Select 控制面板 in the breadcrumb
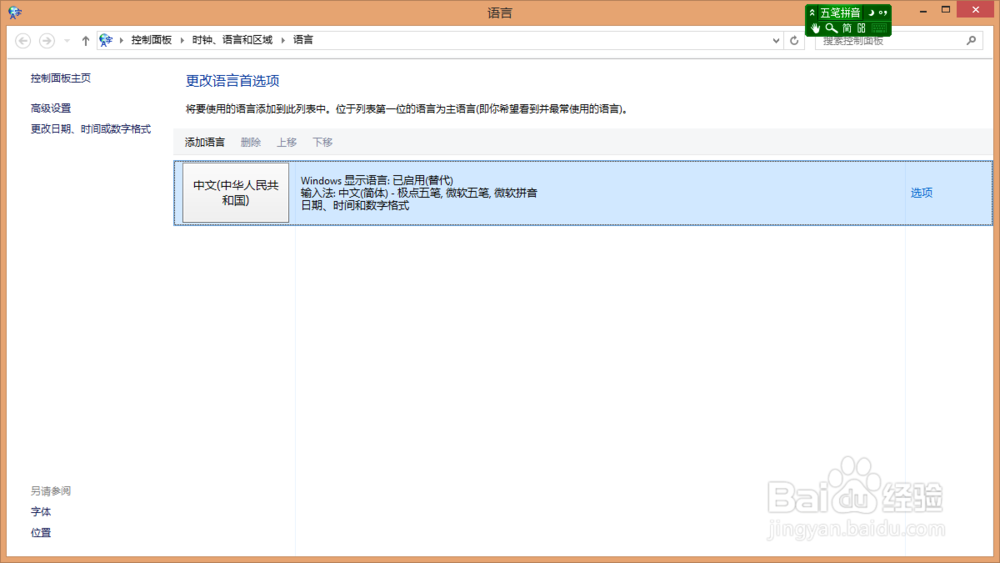 click(x=152, y=40)
